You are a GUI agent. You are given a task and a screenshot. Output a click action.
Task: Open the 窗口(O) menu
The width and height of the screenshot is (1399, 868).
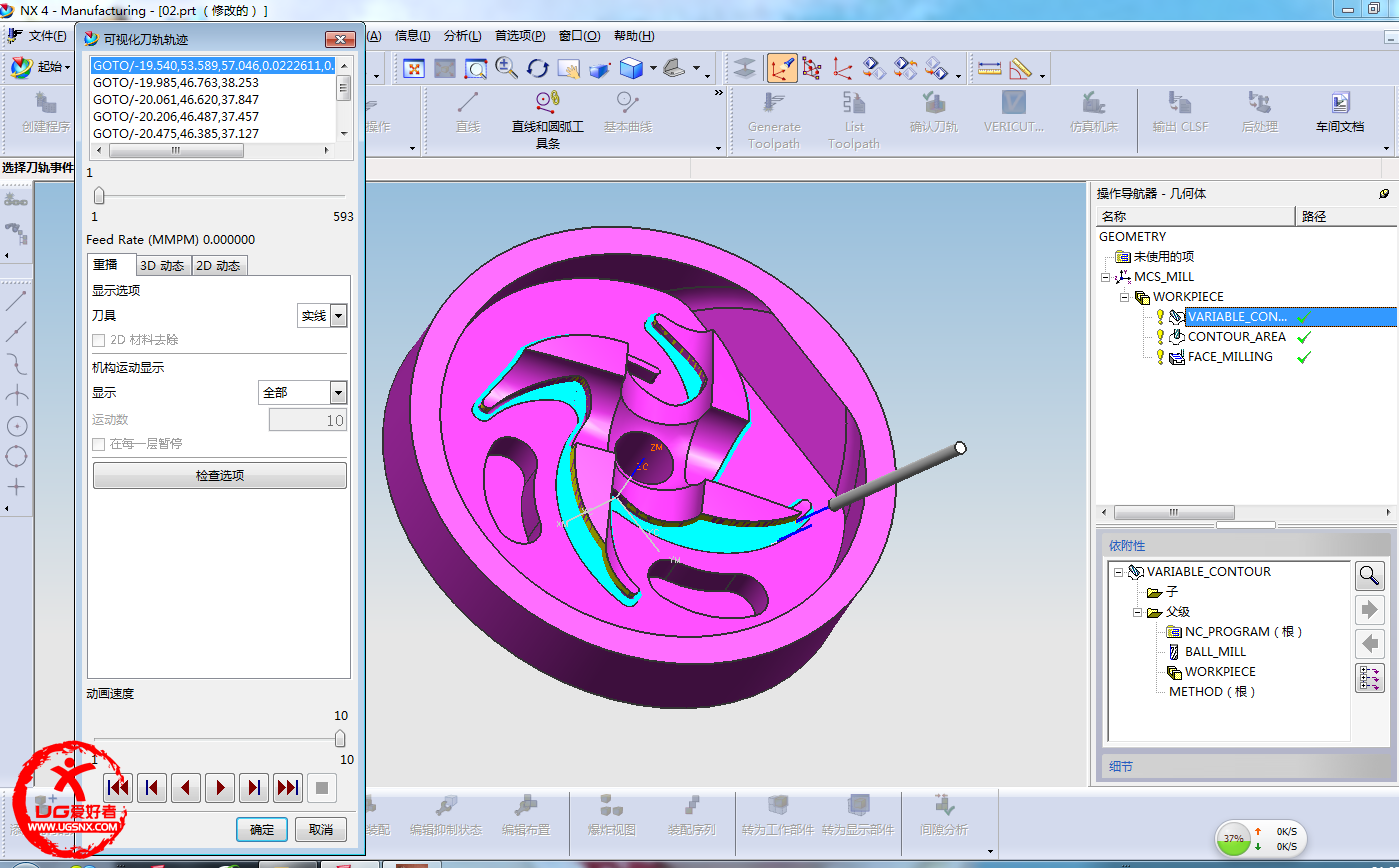580,36
